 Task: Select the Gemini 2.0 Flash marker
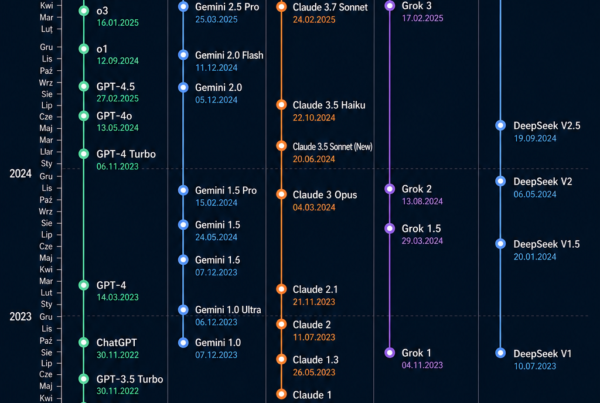[x=182, y=55]
